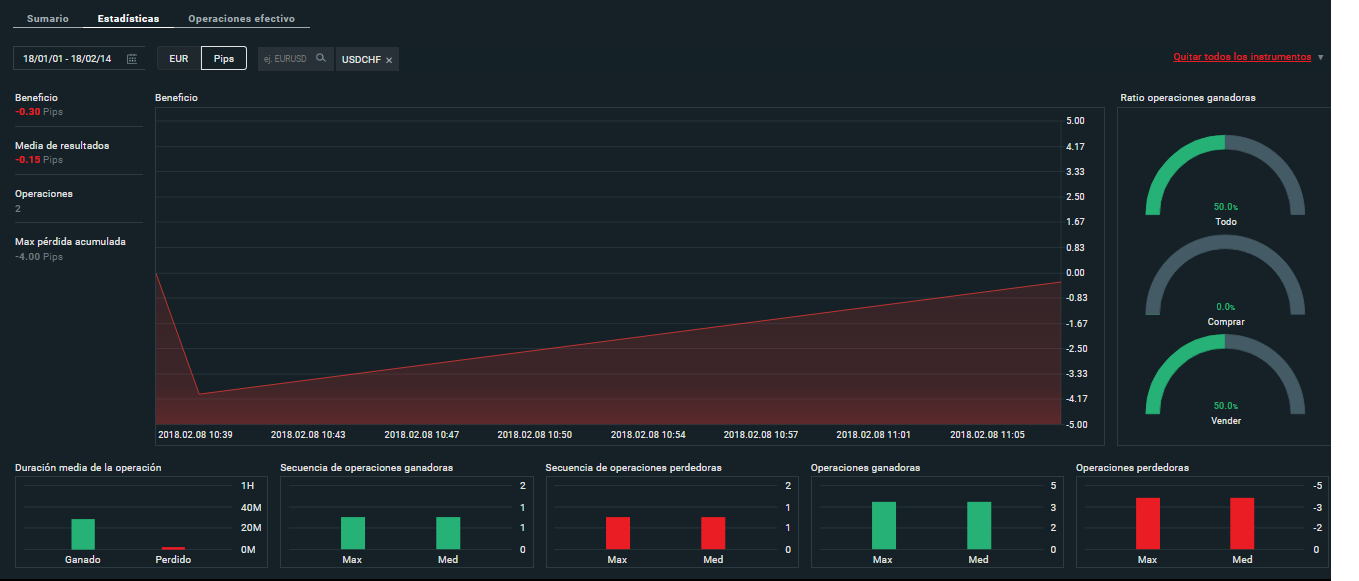Open the Operaciones efectivo tab

(x=241, y=19)
